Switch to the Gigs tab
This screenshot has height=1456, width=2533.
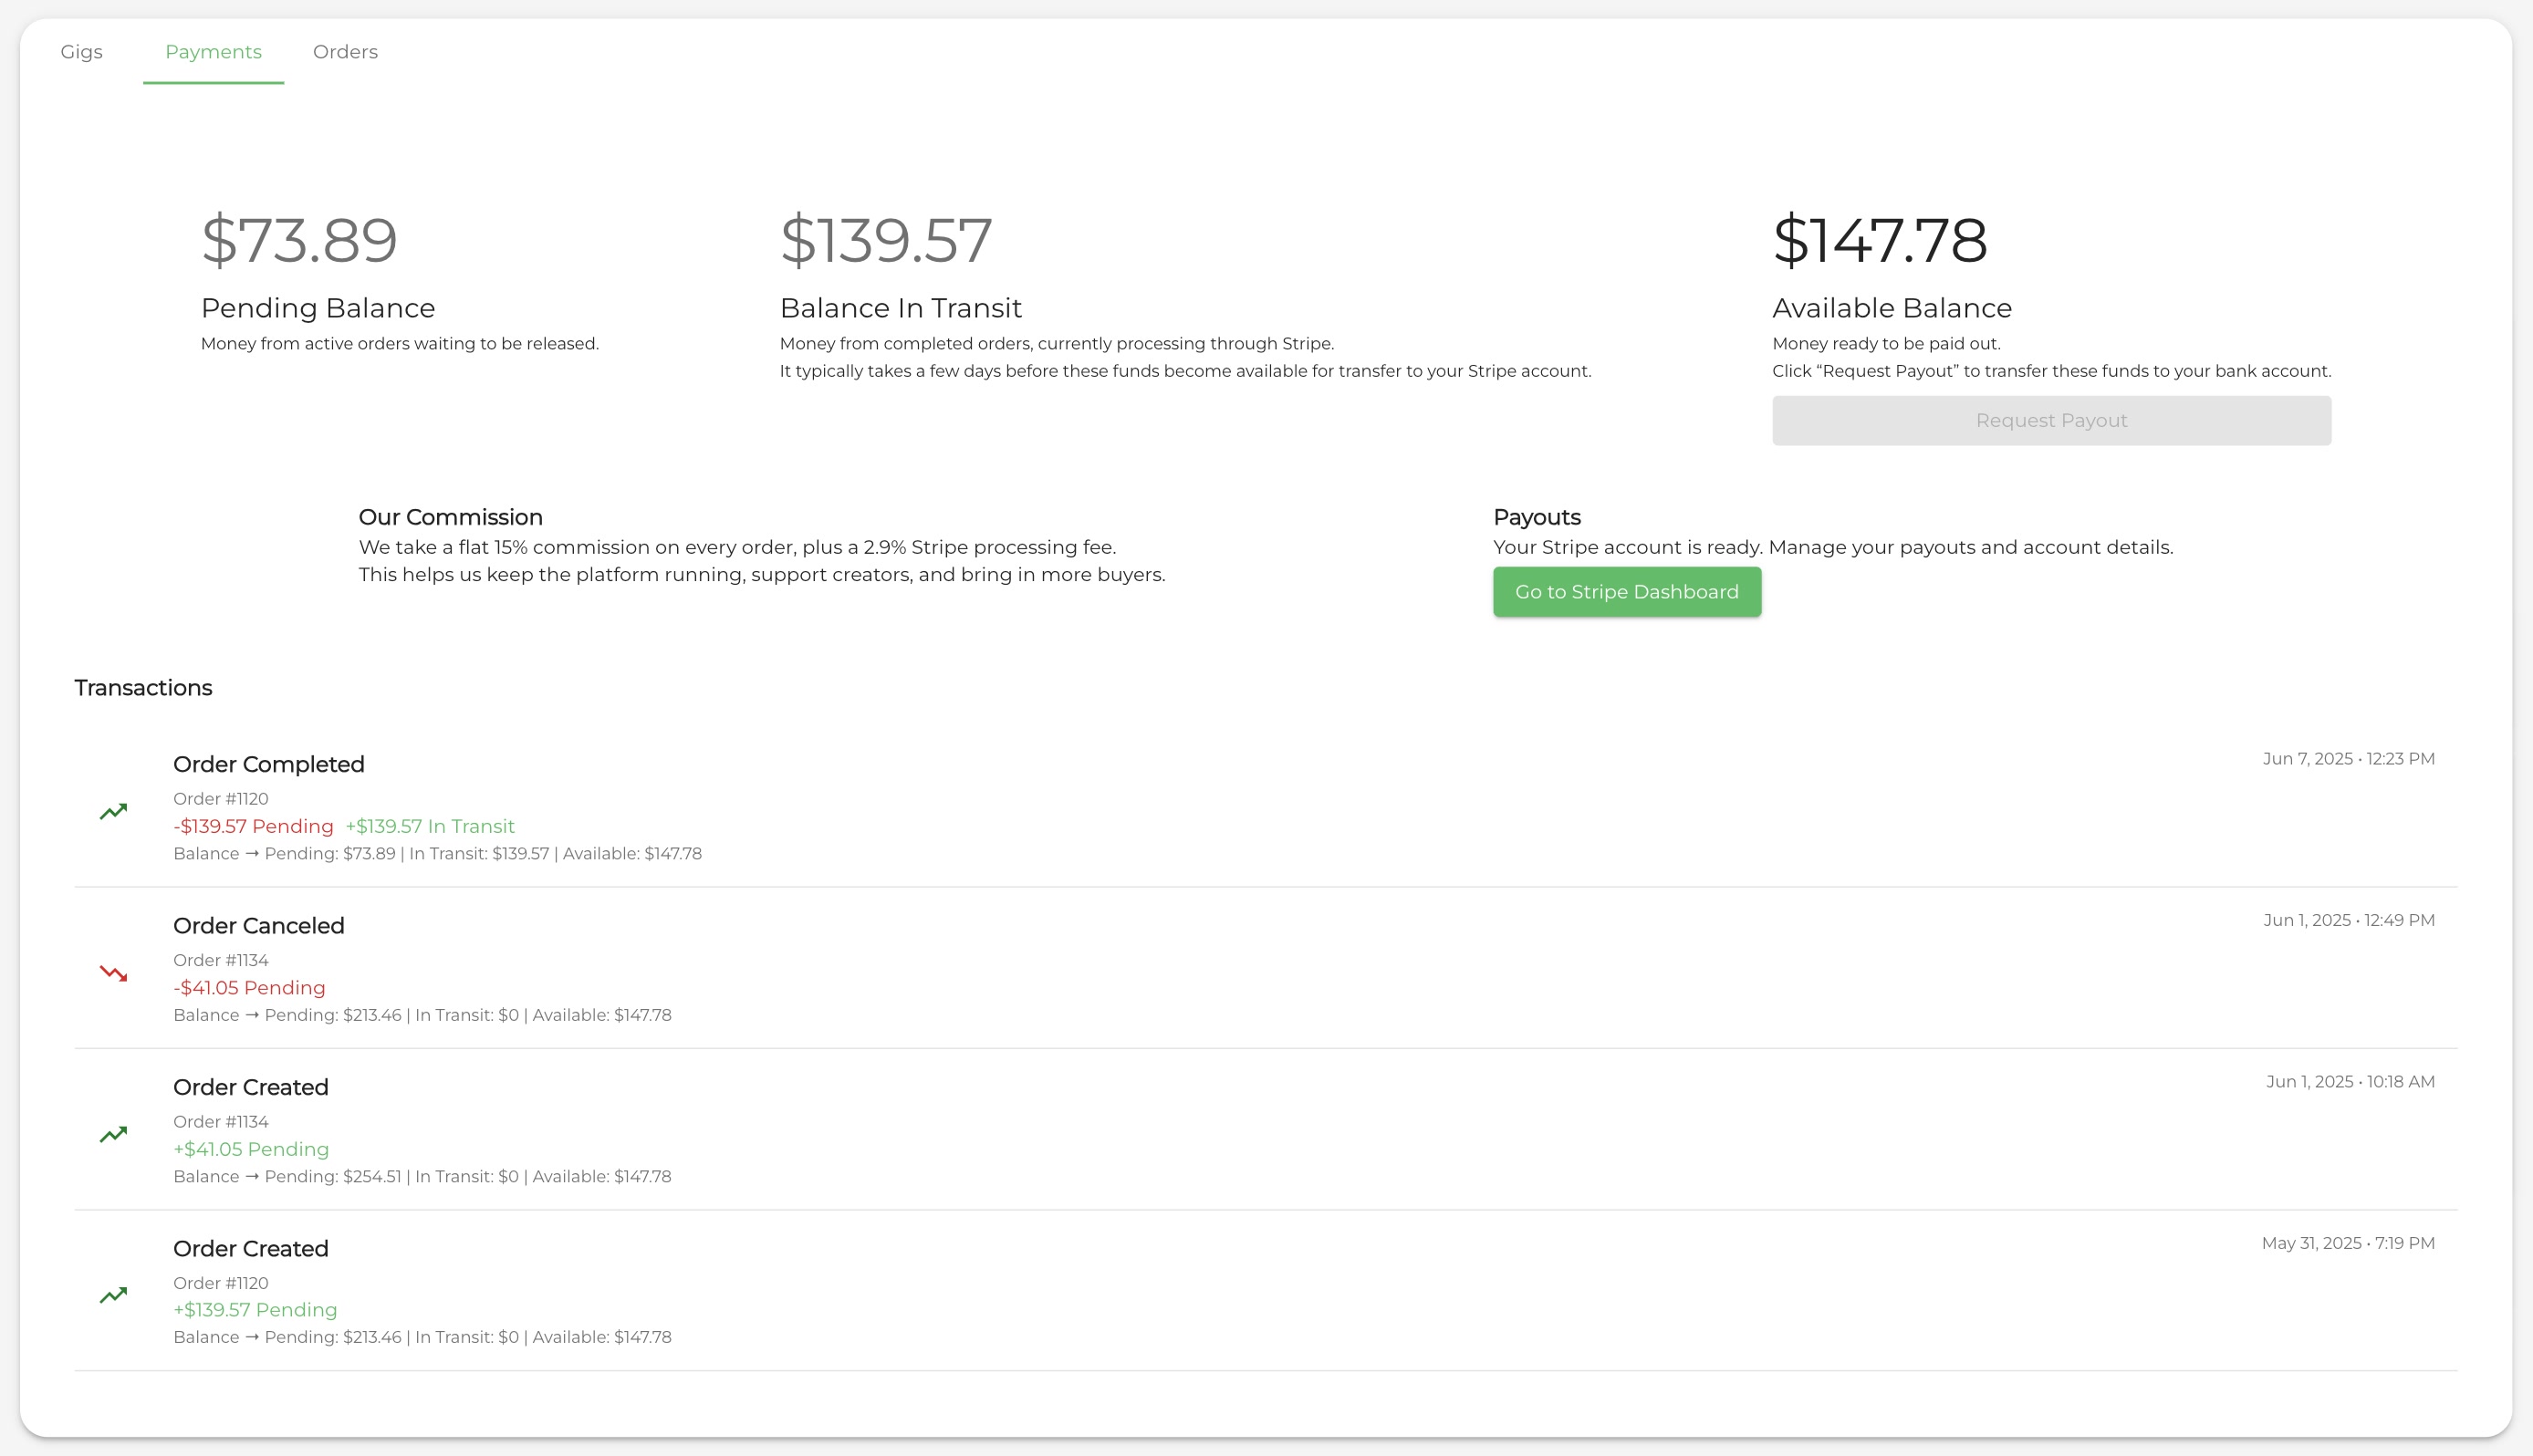[81, 52]
